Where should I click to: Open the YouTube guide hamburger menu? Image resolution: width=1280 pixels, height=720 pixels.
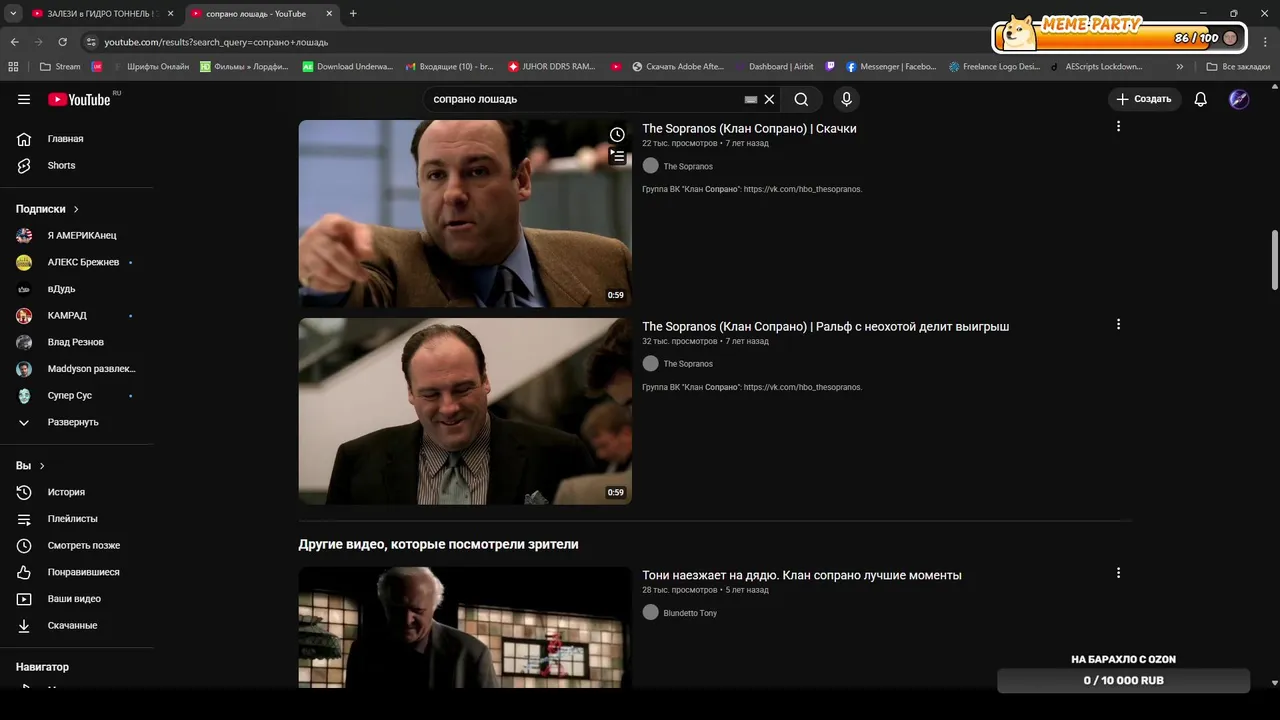click(x=24, y=99)
